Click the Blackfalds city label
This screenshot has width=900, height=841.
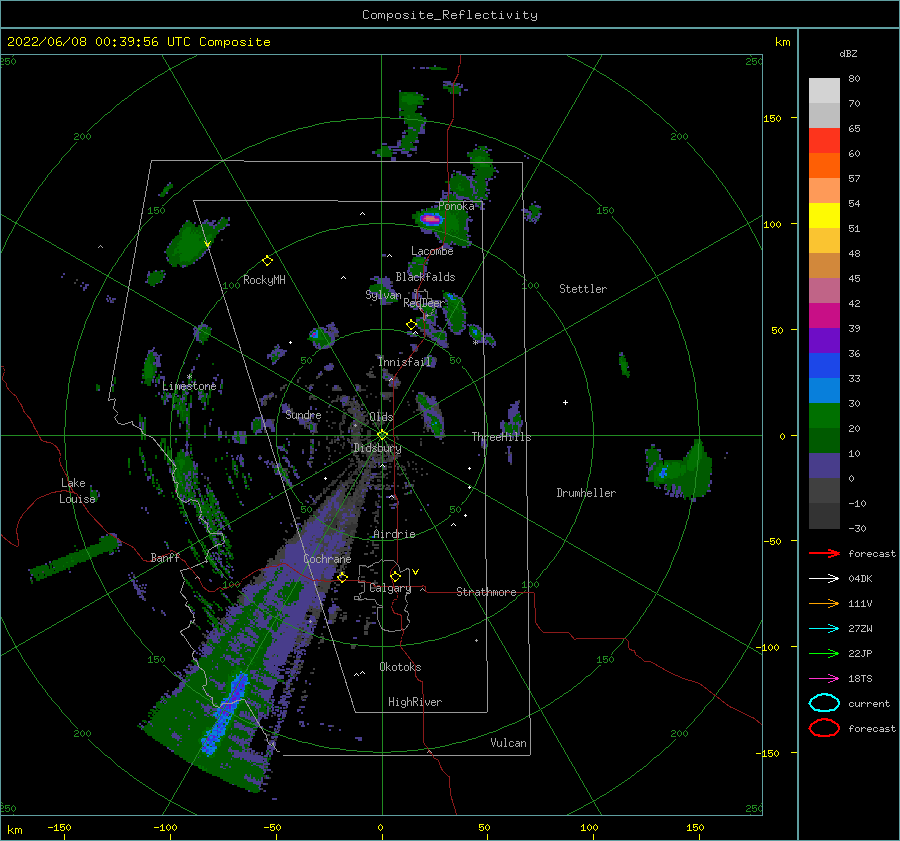point(425,277)
